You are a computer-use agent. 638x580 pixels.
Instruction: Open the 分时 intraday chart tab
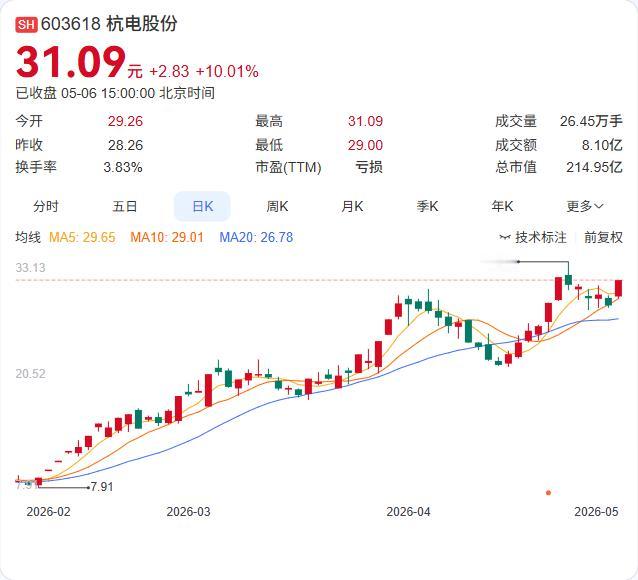pyautogui.click(x=46, y=206)
